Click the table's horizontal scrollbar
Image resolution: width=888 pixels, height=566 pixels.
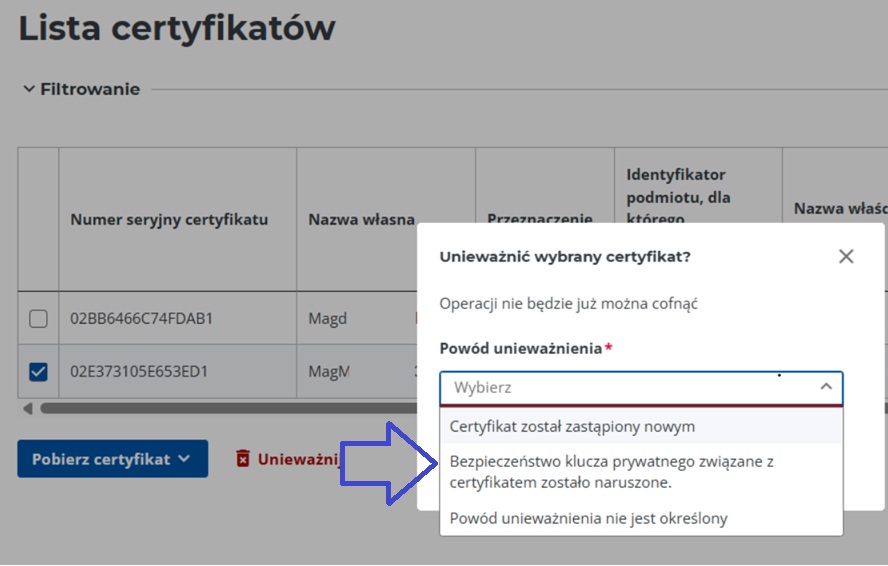coord(220,408)
